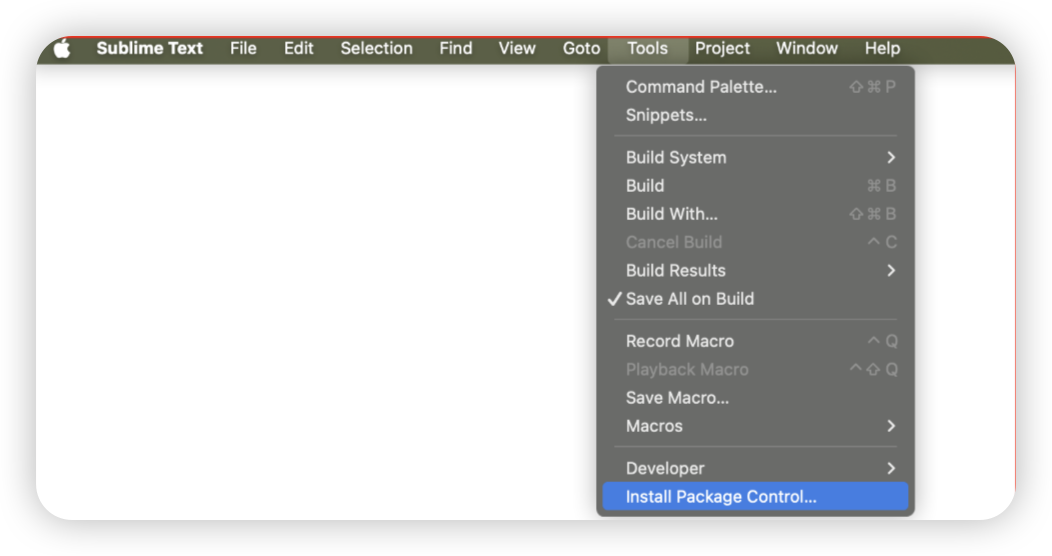This screenshot has height=556, width=1052.
Task: Open the Sublime Text application menu
Action: [150, 48]
